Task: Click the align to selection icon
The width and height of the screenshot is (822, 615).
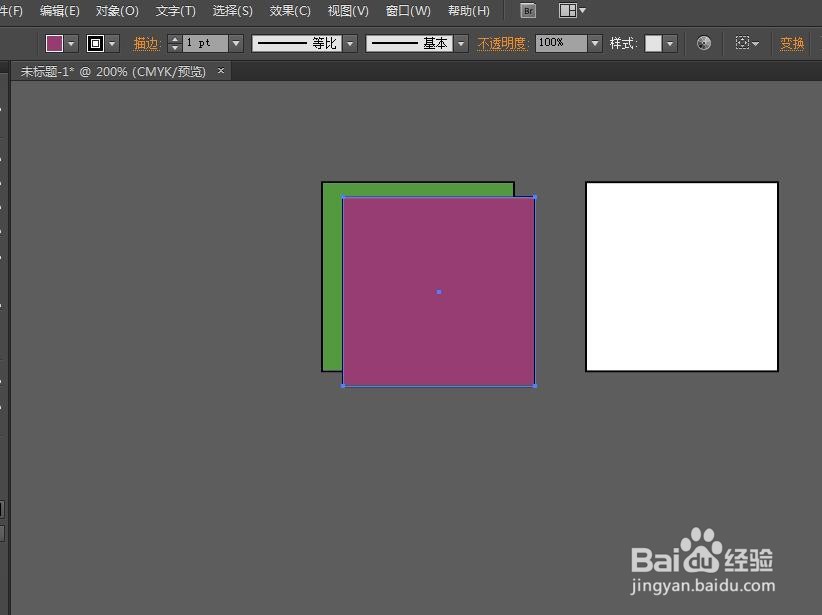Action: point(743,43)
